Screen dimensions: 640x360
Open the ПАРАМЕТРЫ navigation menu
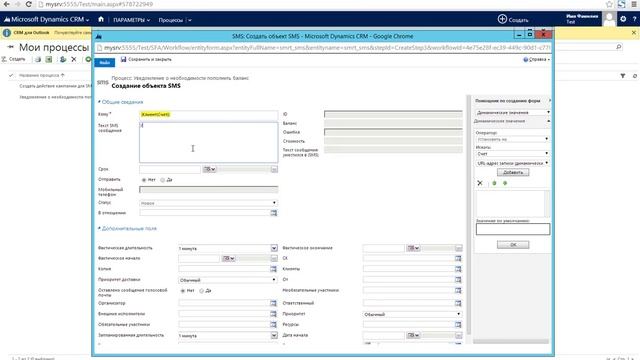131,20
